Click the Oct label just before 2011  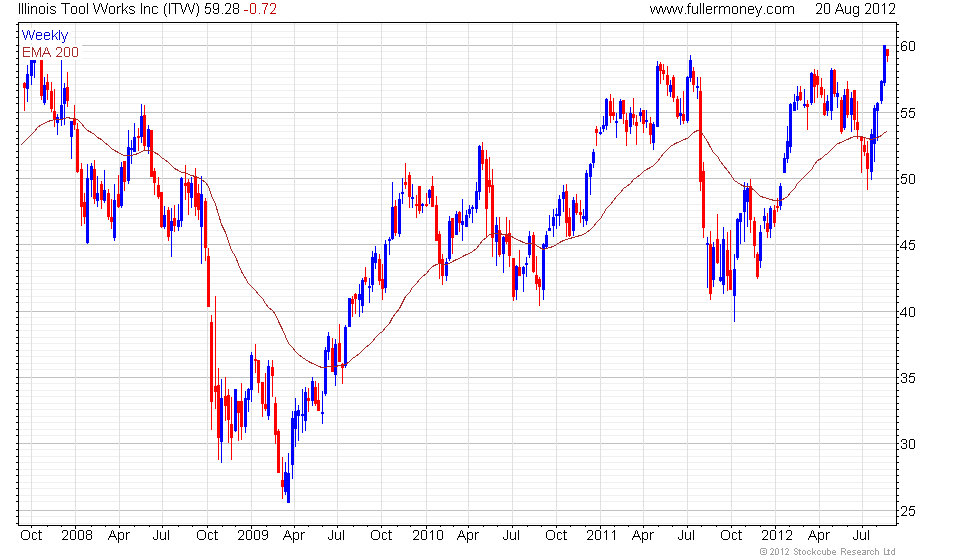click(556, 536)
